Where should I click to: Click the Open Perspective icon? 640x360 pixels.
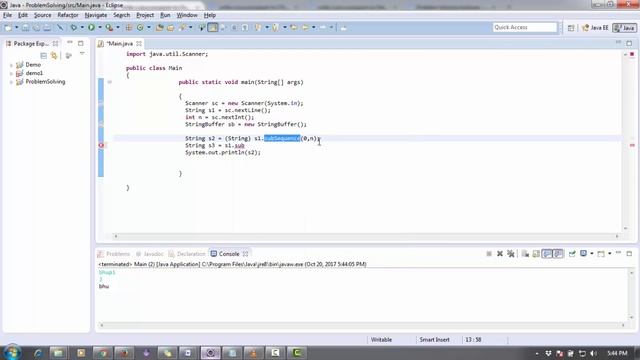(571, 28)
